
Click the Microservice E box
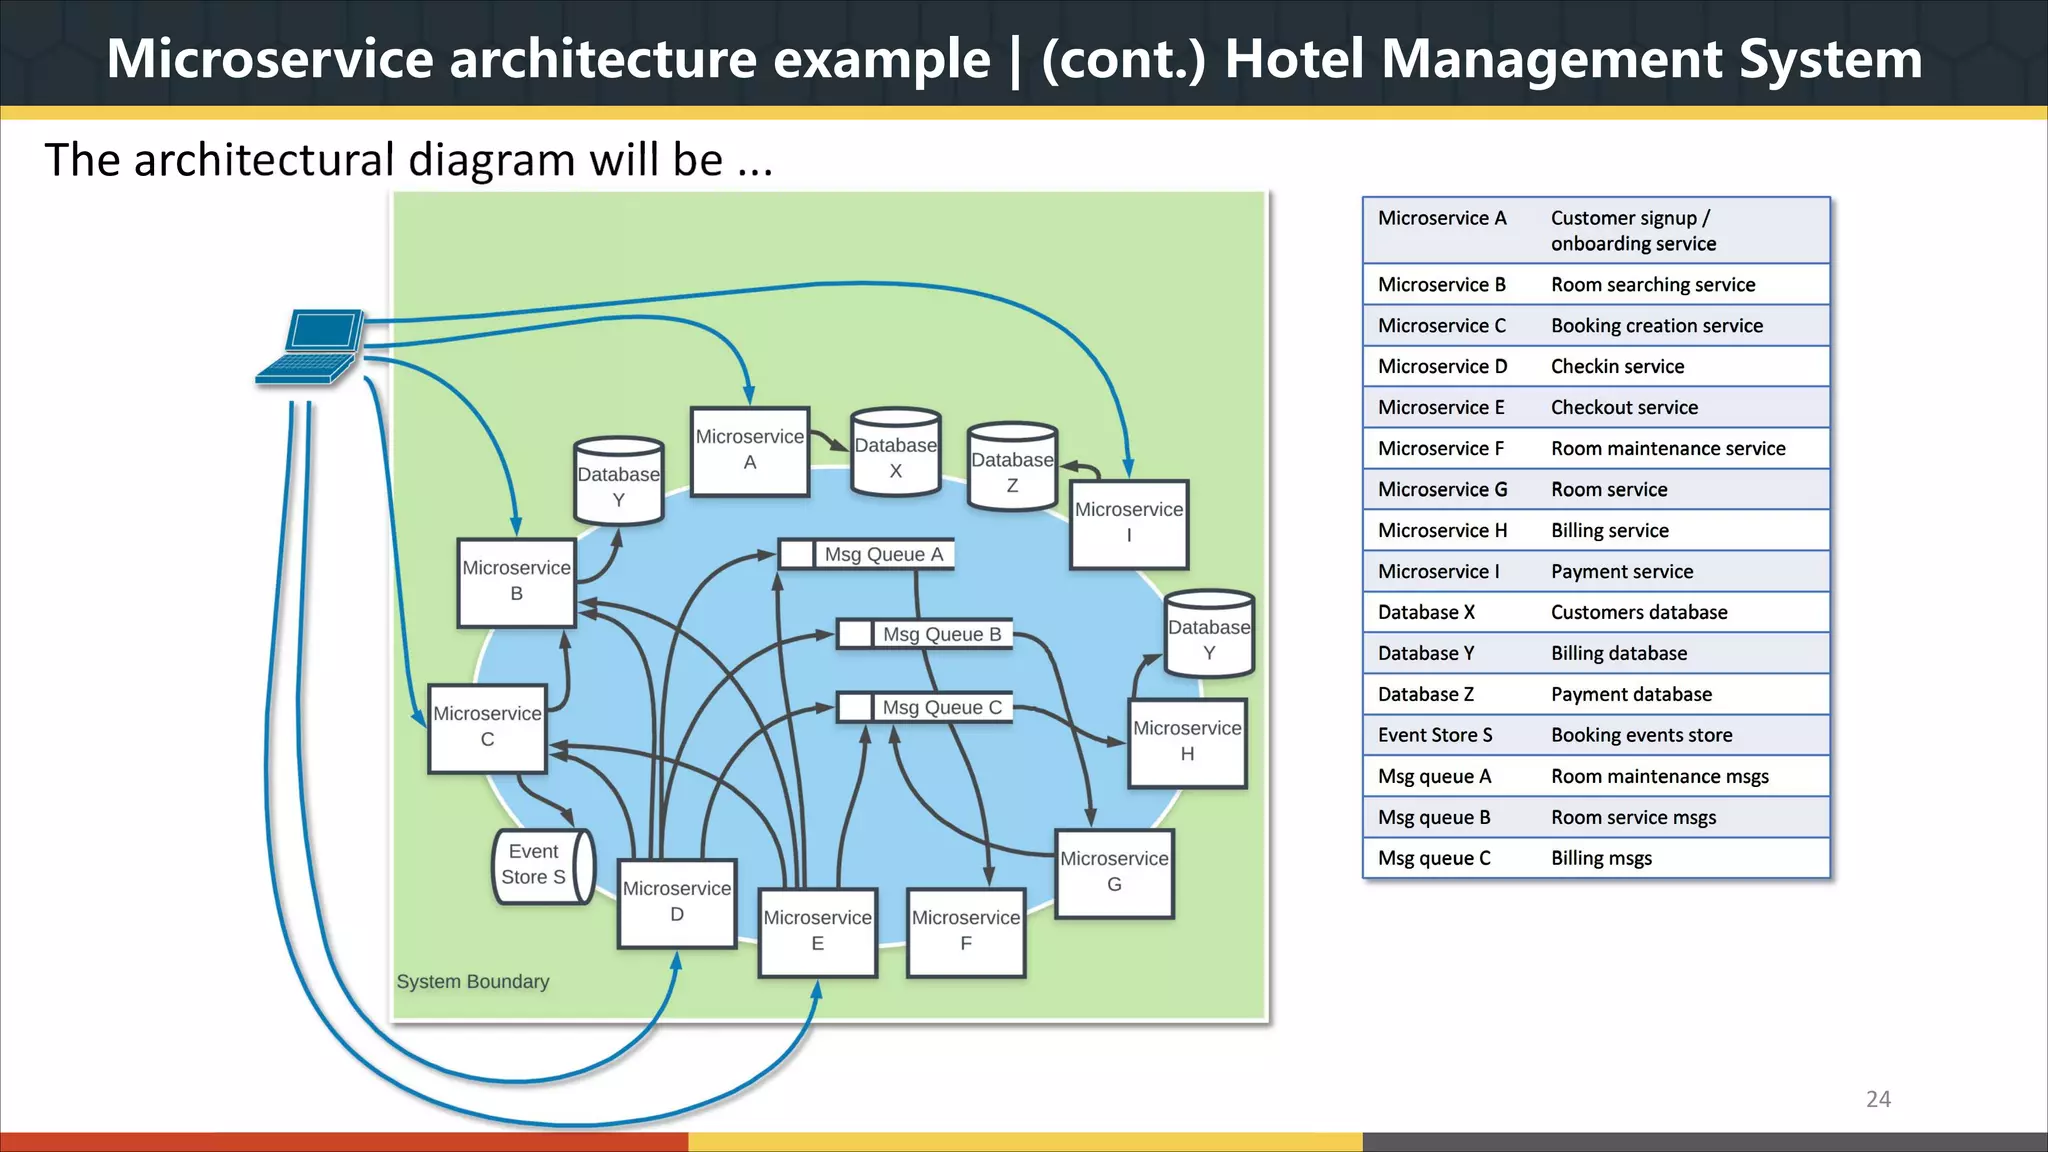(817, 932)
